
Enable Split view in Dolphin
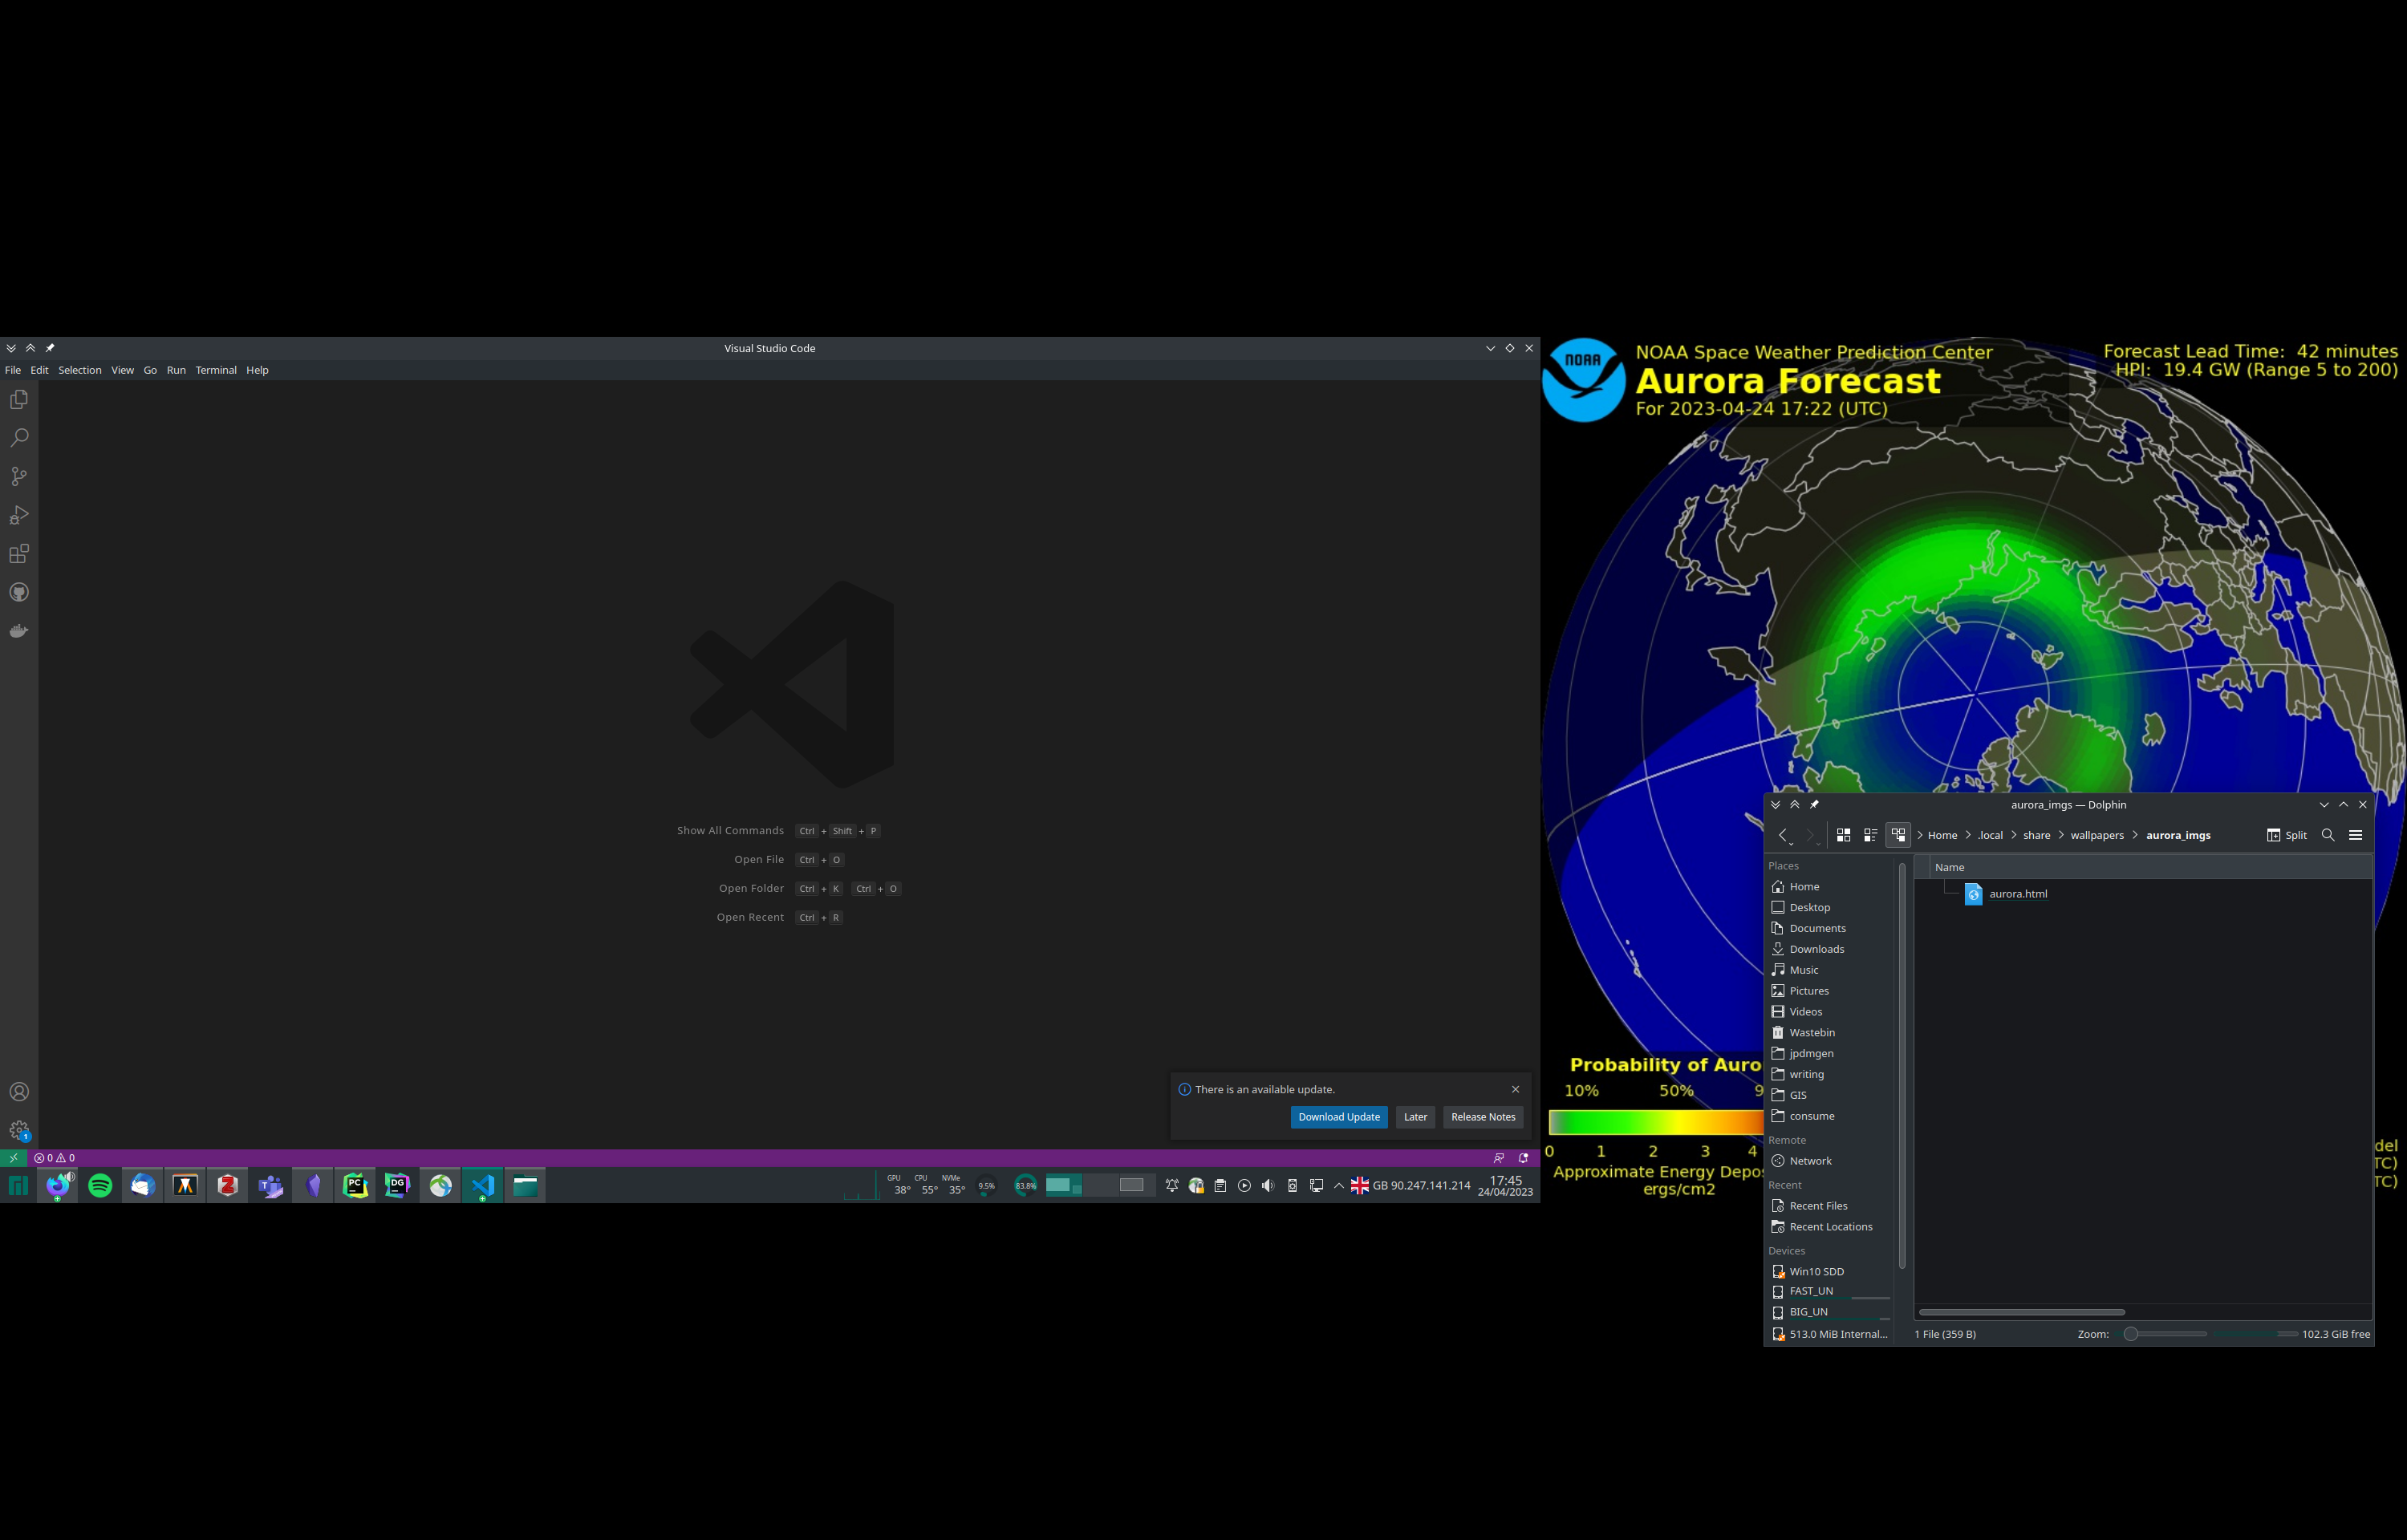pyautogui.click(x=2288, y=835)
